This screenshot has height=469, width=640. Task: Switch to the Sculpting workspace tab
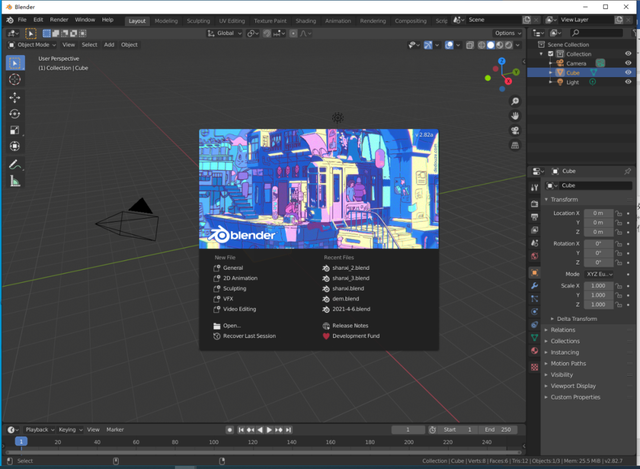point(199,19)
